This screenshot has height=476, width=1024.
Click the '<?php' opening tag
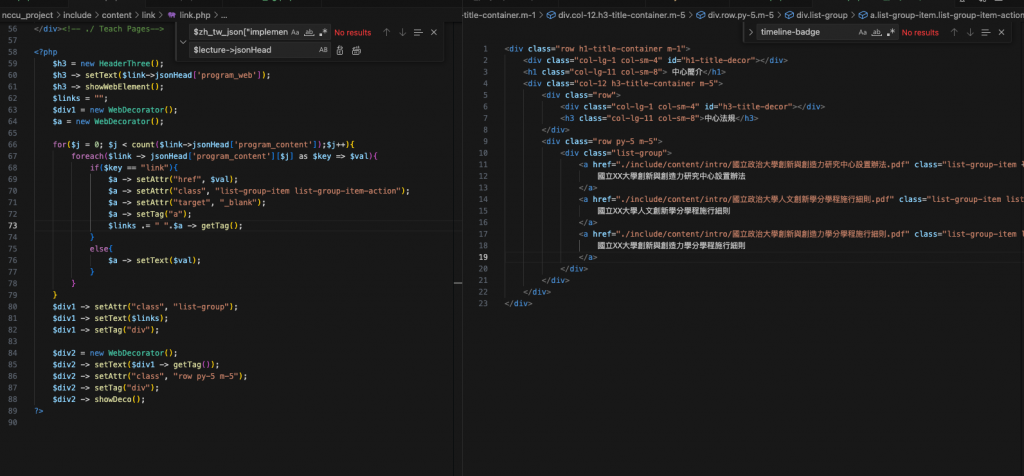point(44,52)
